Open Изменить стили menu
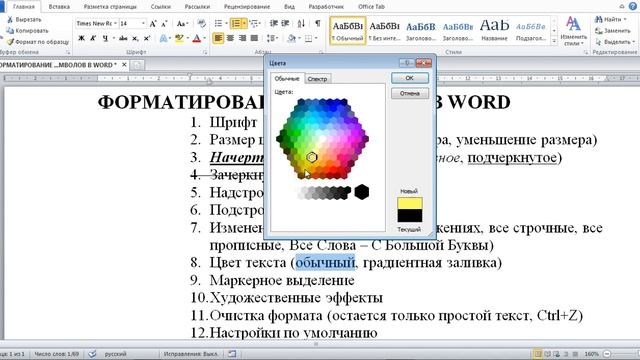The image size is (640, 360). click(573, 31)
